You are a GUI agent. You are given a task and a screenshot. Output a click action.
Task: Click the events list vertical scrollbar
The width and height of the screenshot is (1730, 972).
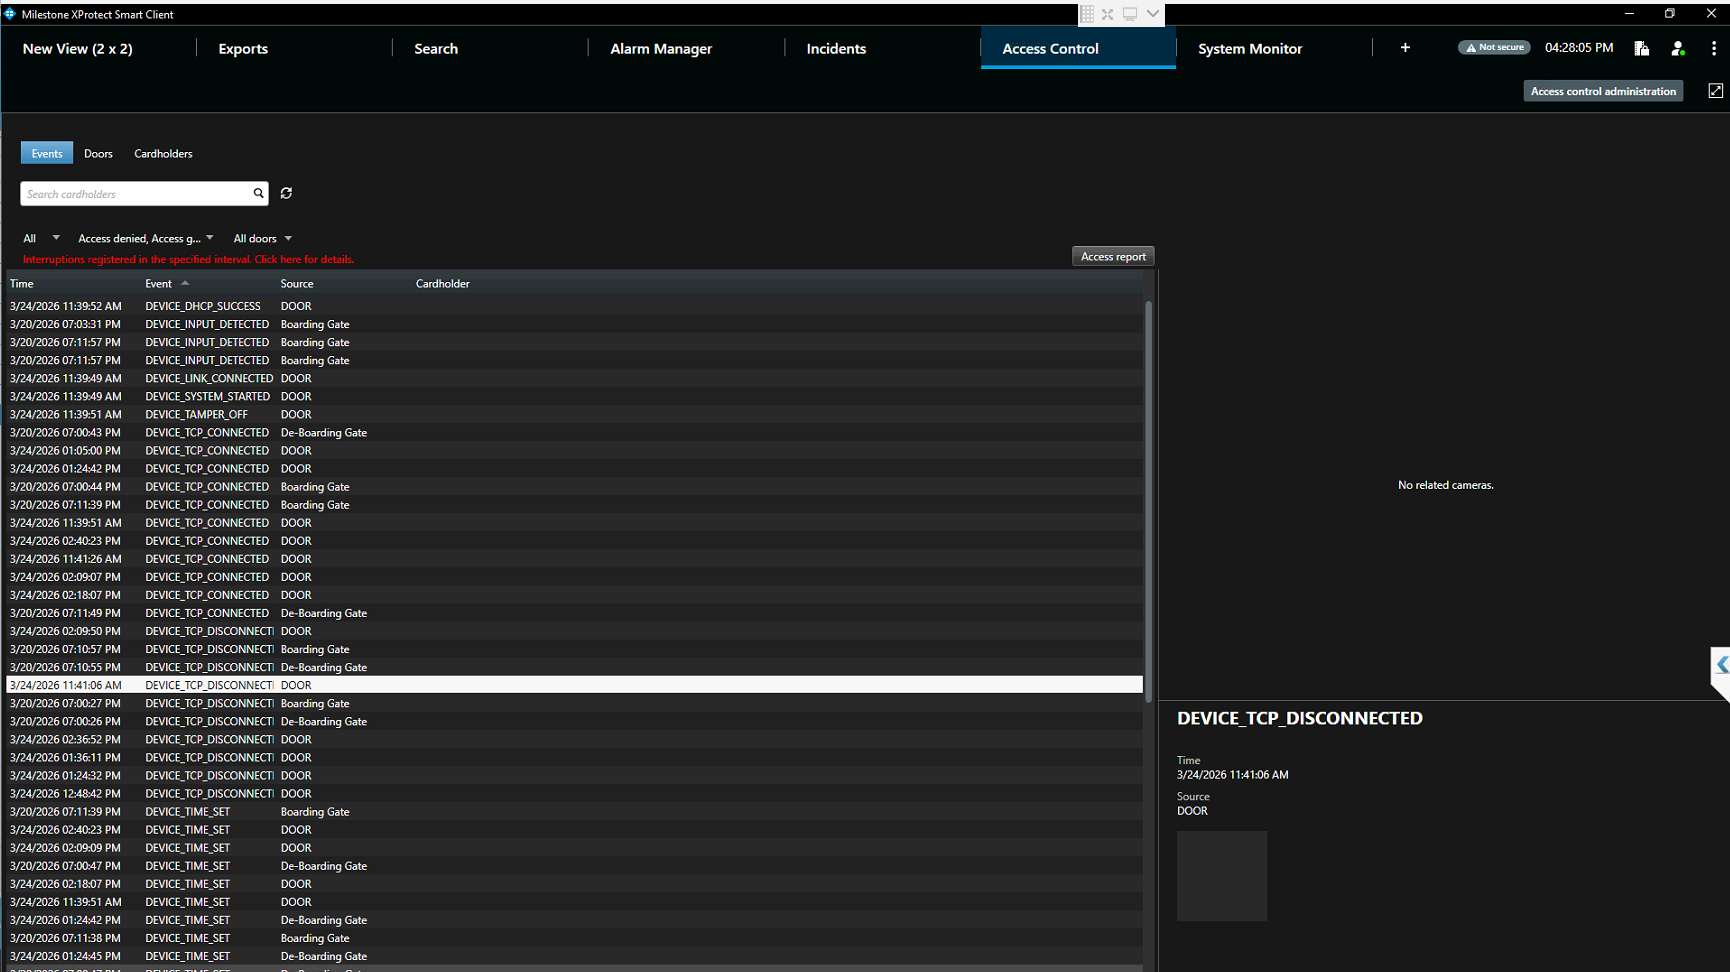click(1148, 500)
